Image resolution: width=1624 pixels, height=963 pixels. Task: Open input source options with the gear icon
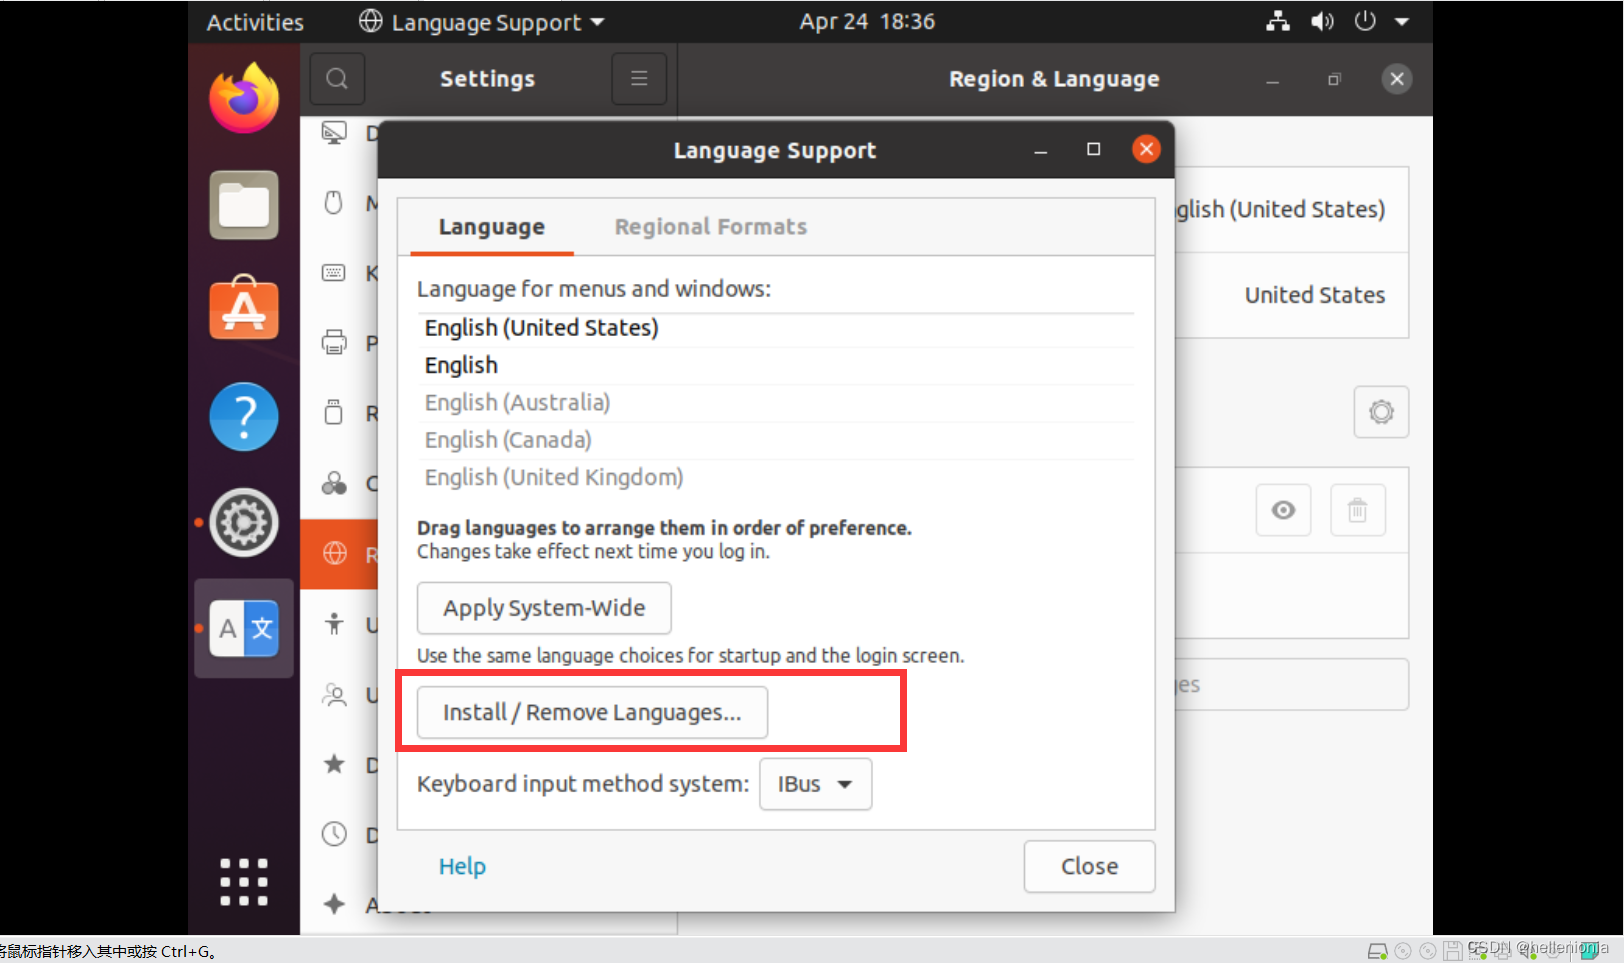(x=1381, y=412)
